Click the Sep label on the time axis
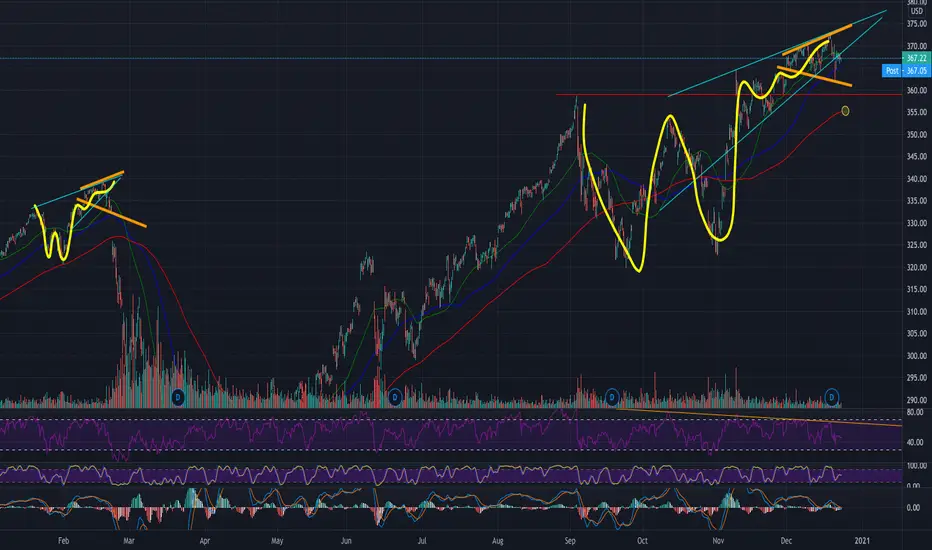 [x=570, y=540]
